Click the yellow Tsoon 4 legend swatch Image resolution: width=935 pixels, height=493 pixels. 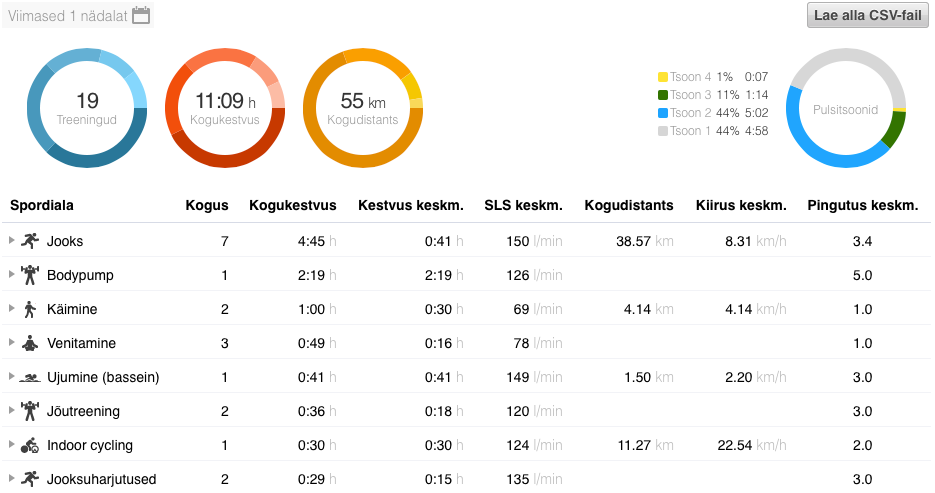tap(662, 77)
